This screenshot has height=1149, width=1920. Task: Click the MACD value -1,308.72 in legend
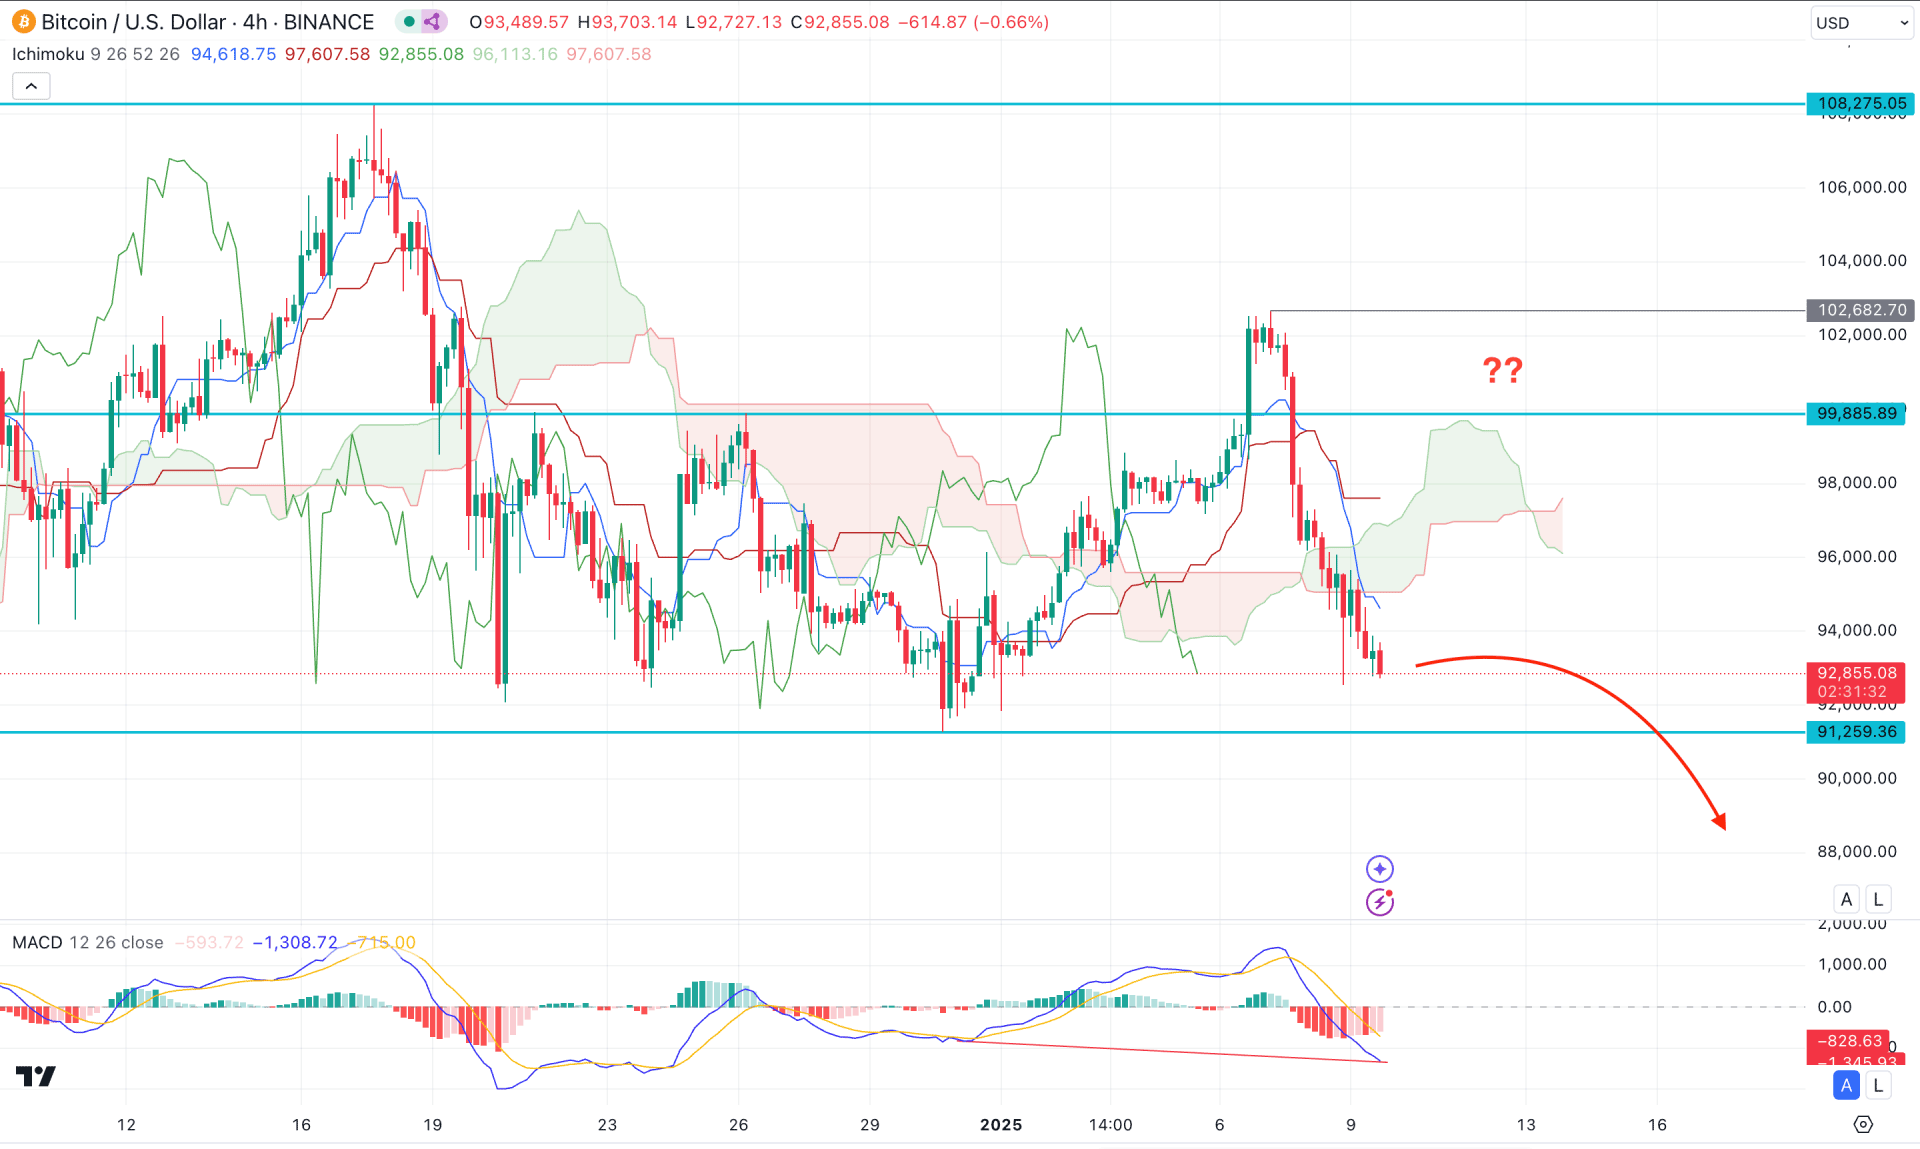pos(295,942)
